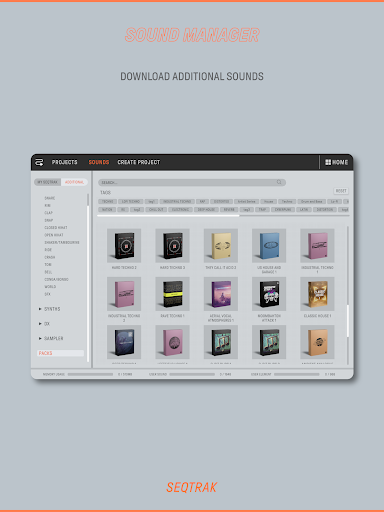
Task: Toggle the DISTORTED tag filter
Action: point(221,201)
